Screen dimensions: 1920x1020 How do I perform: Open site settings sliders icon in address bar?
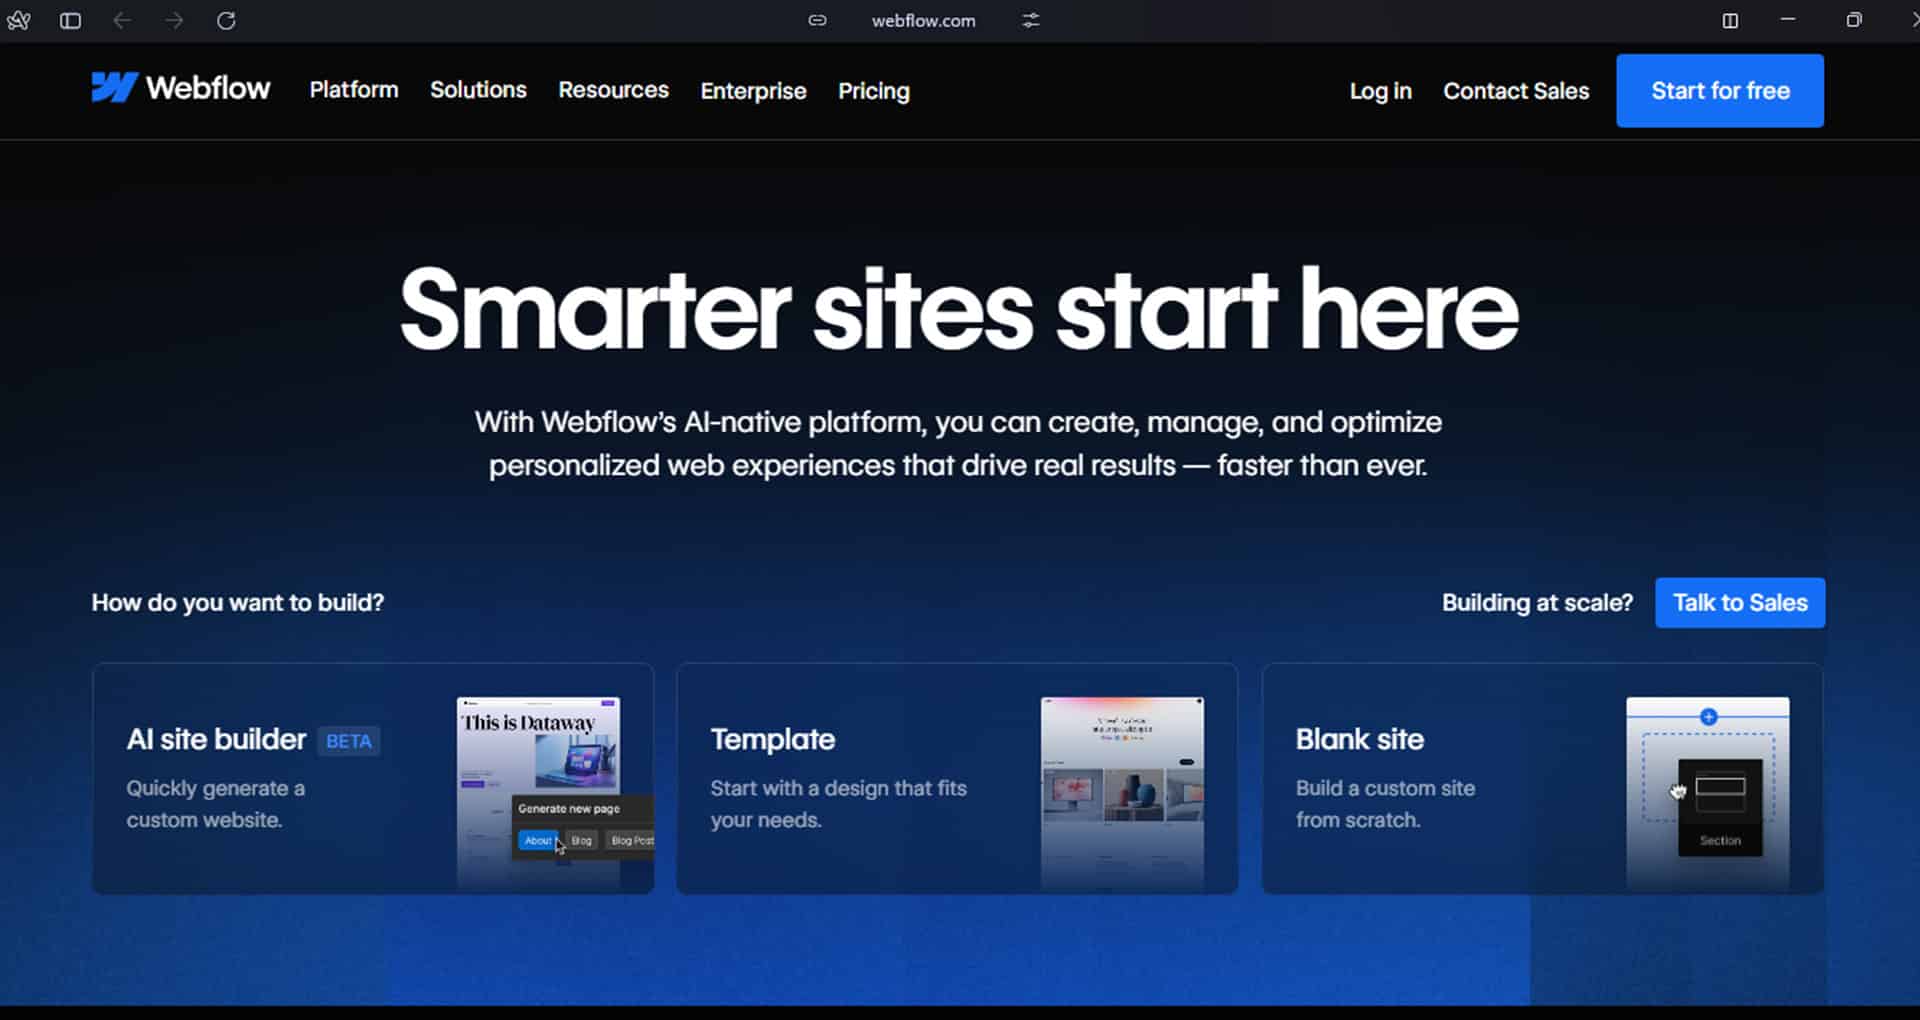click(1031, 20)
